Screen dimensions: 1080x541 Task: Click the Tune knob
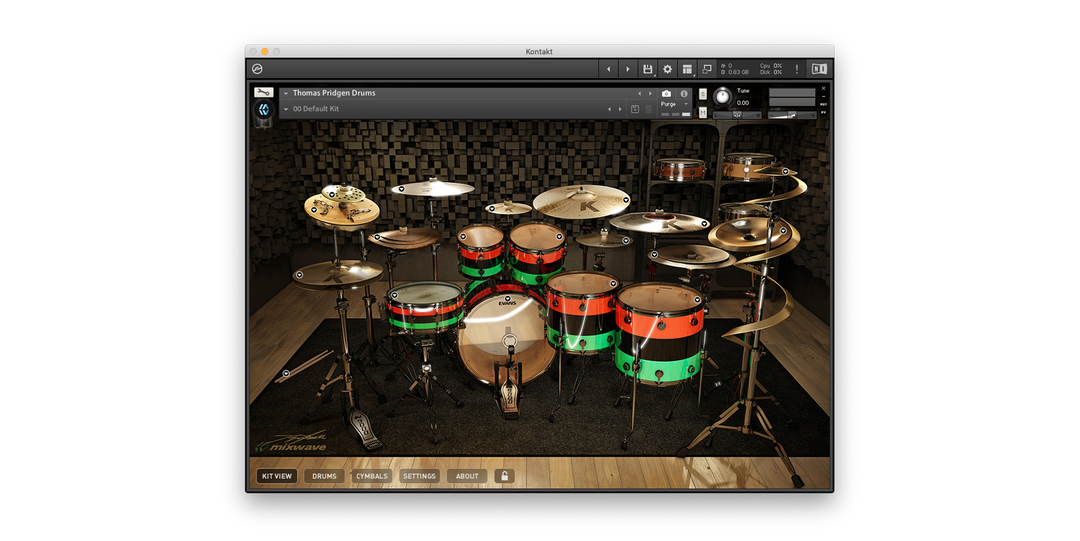(x=722, y=97)
